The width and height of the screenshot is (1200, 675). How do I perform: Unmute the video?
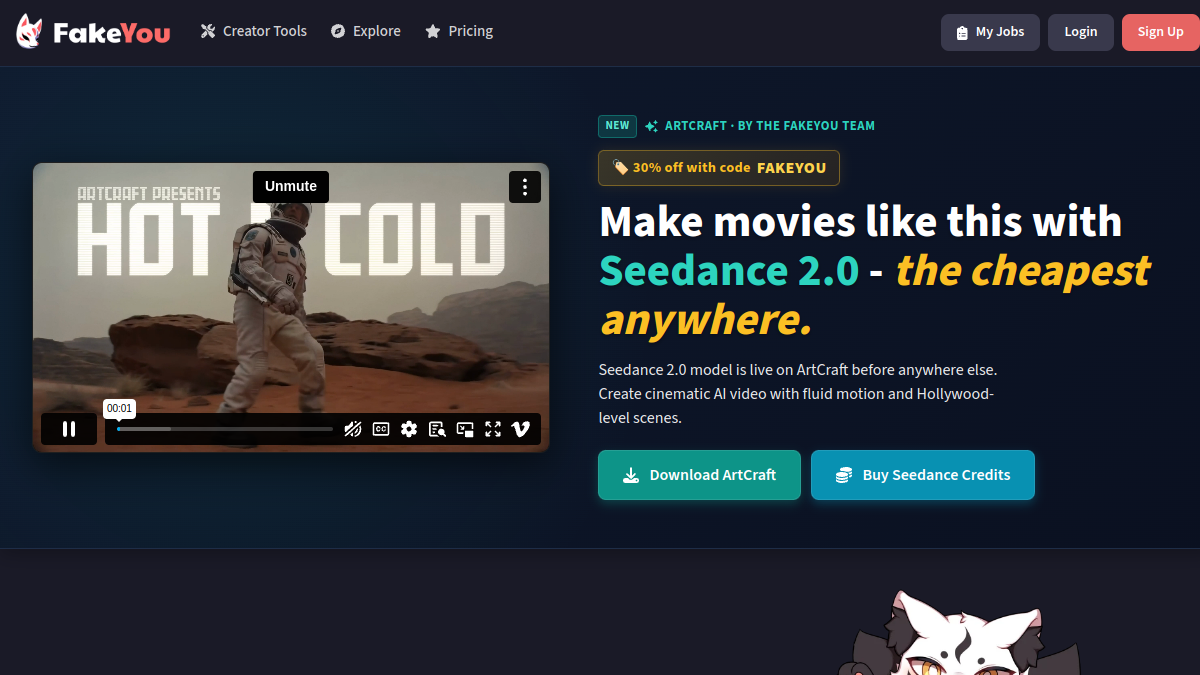pyautogui.click(x=291, y=186)
